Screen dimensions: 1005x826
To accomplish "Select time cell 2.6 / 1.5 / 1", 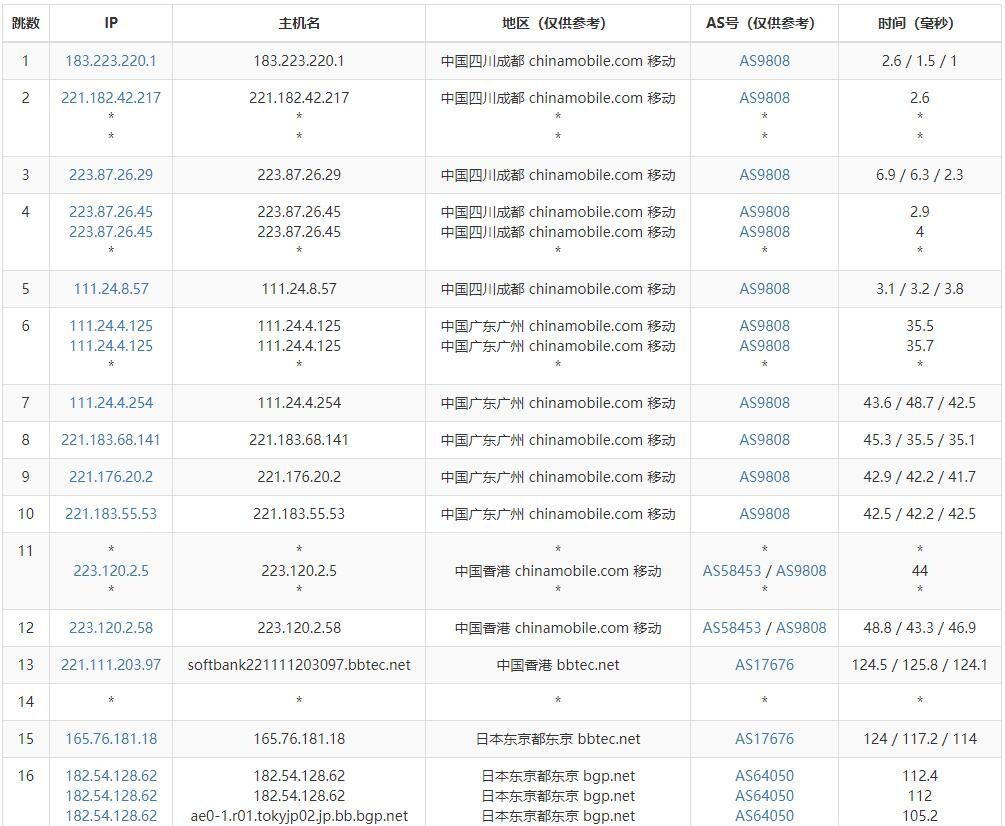I will click(920, 61).
